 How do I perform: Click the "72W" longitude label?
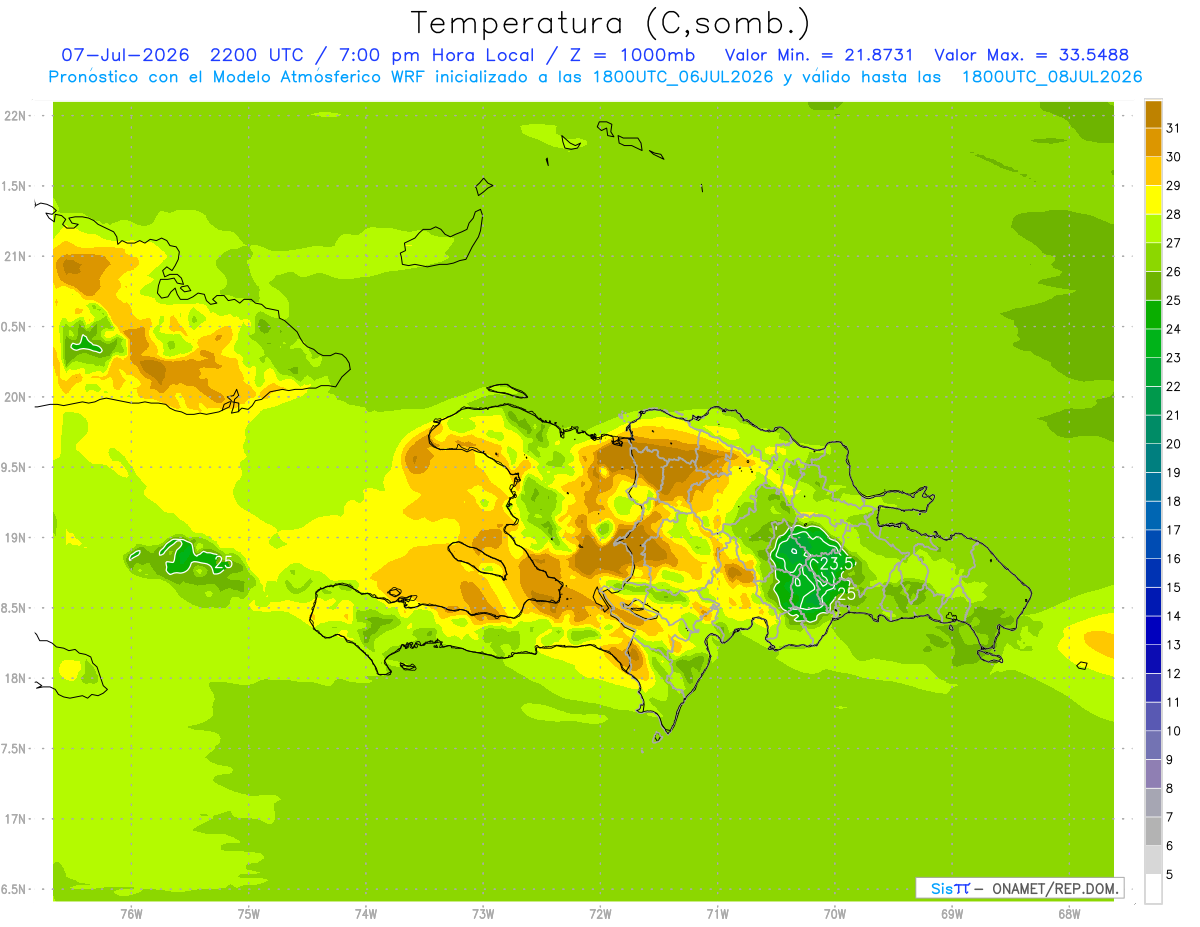click(x=600, y=913)
